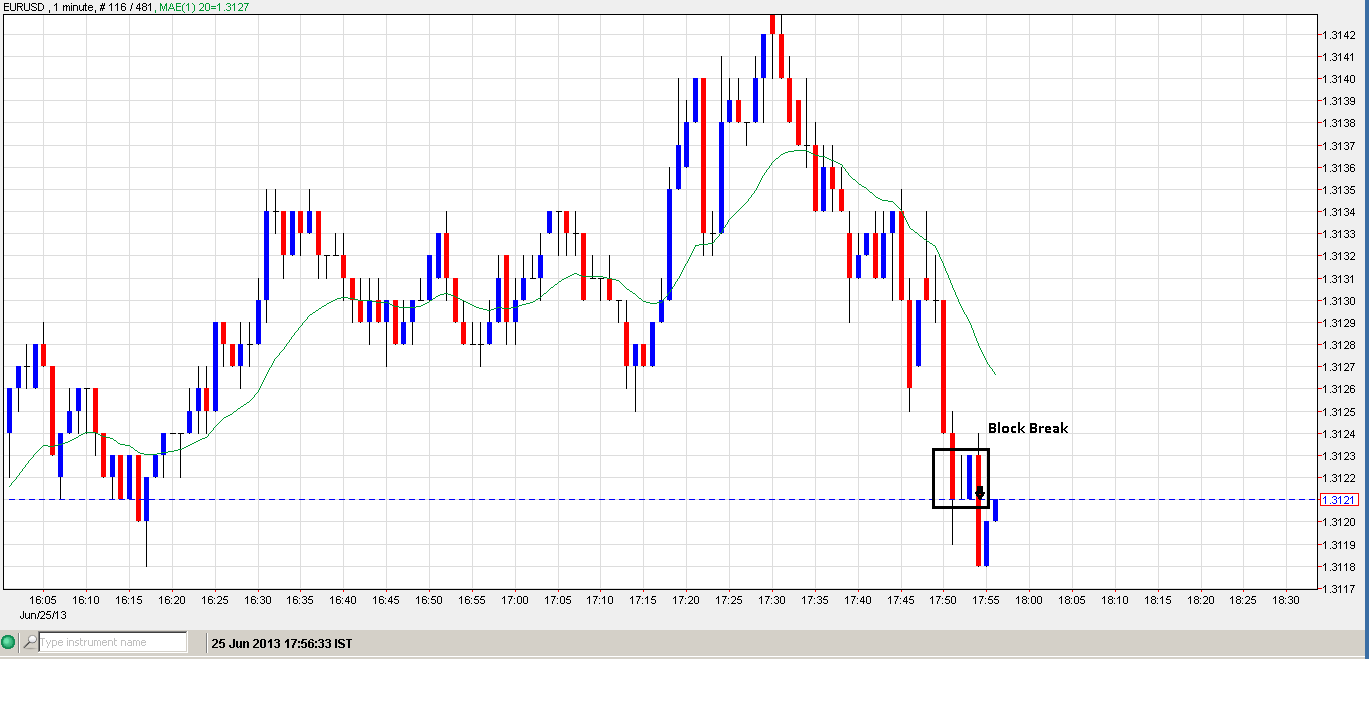The height and width of the screenshot is (728, 1370).
Task: Click the 1.3126 price axis label
Action: (1338, 389)
